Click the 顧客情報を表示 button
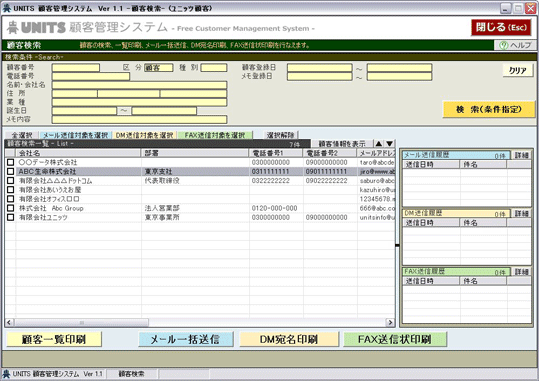539x381 pixels. tap(341, 144)
